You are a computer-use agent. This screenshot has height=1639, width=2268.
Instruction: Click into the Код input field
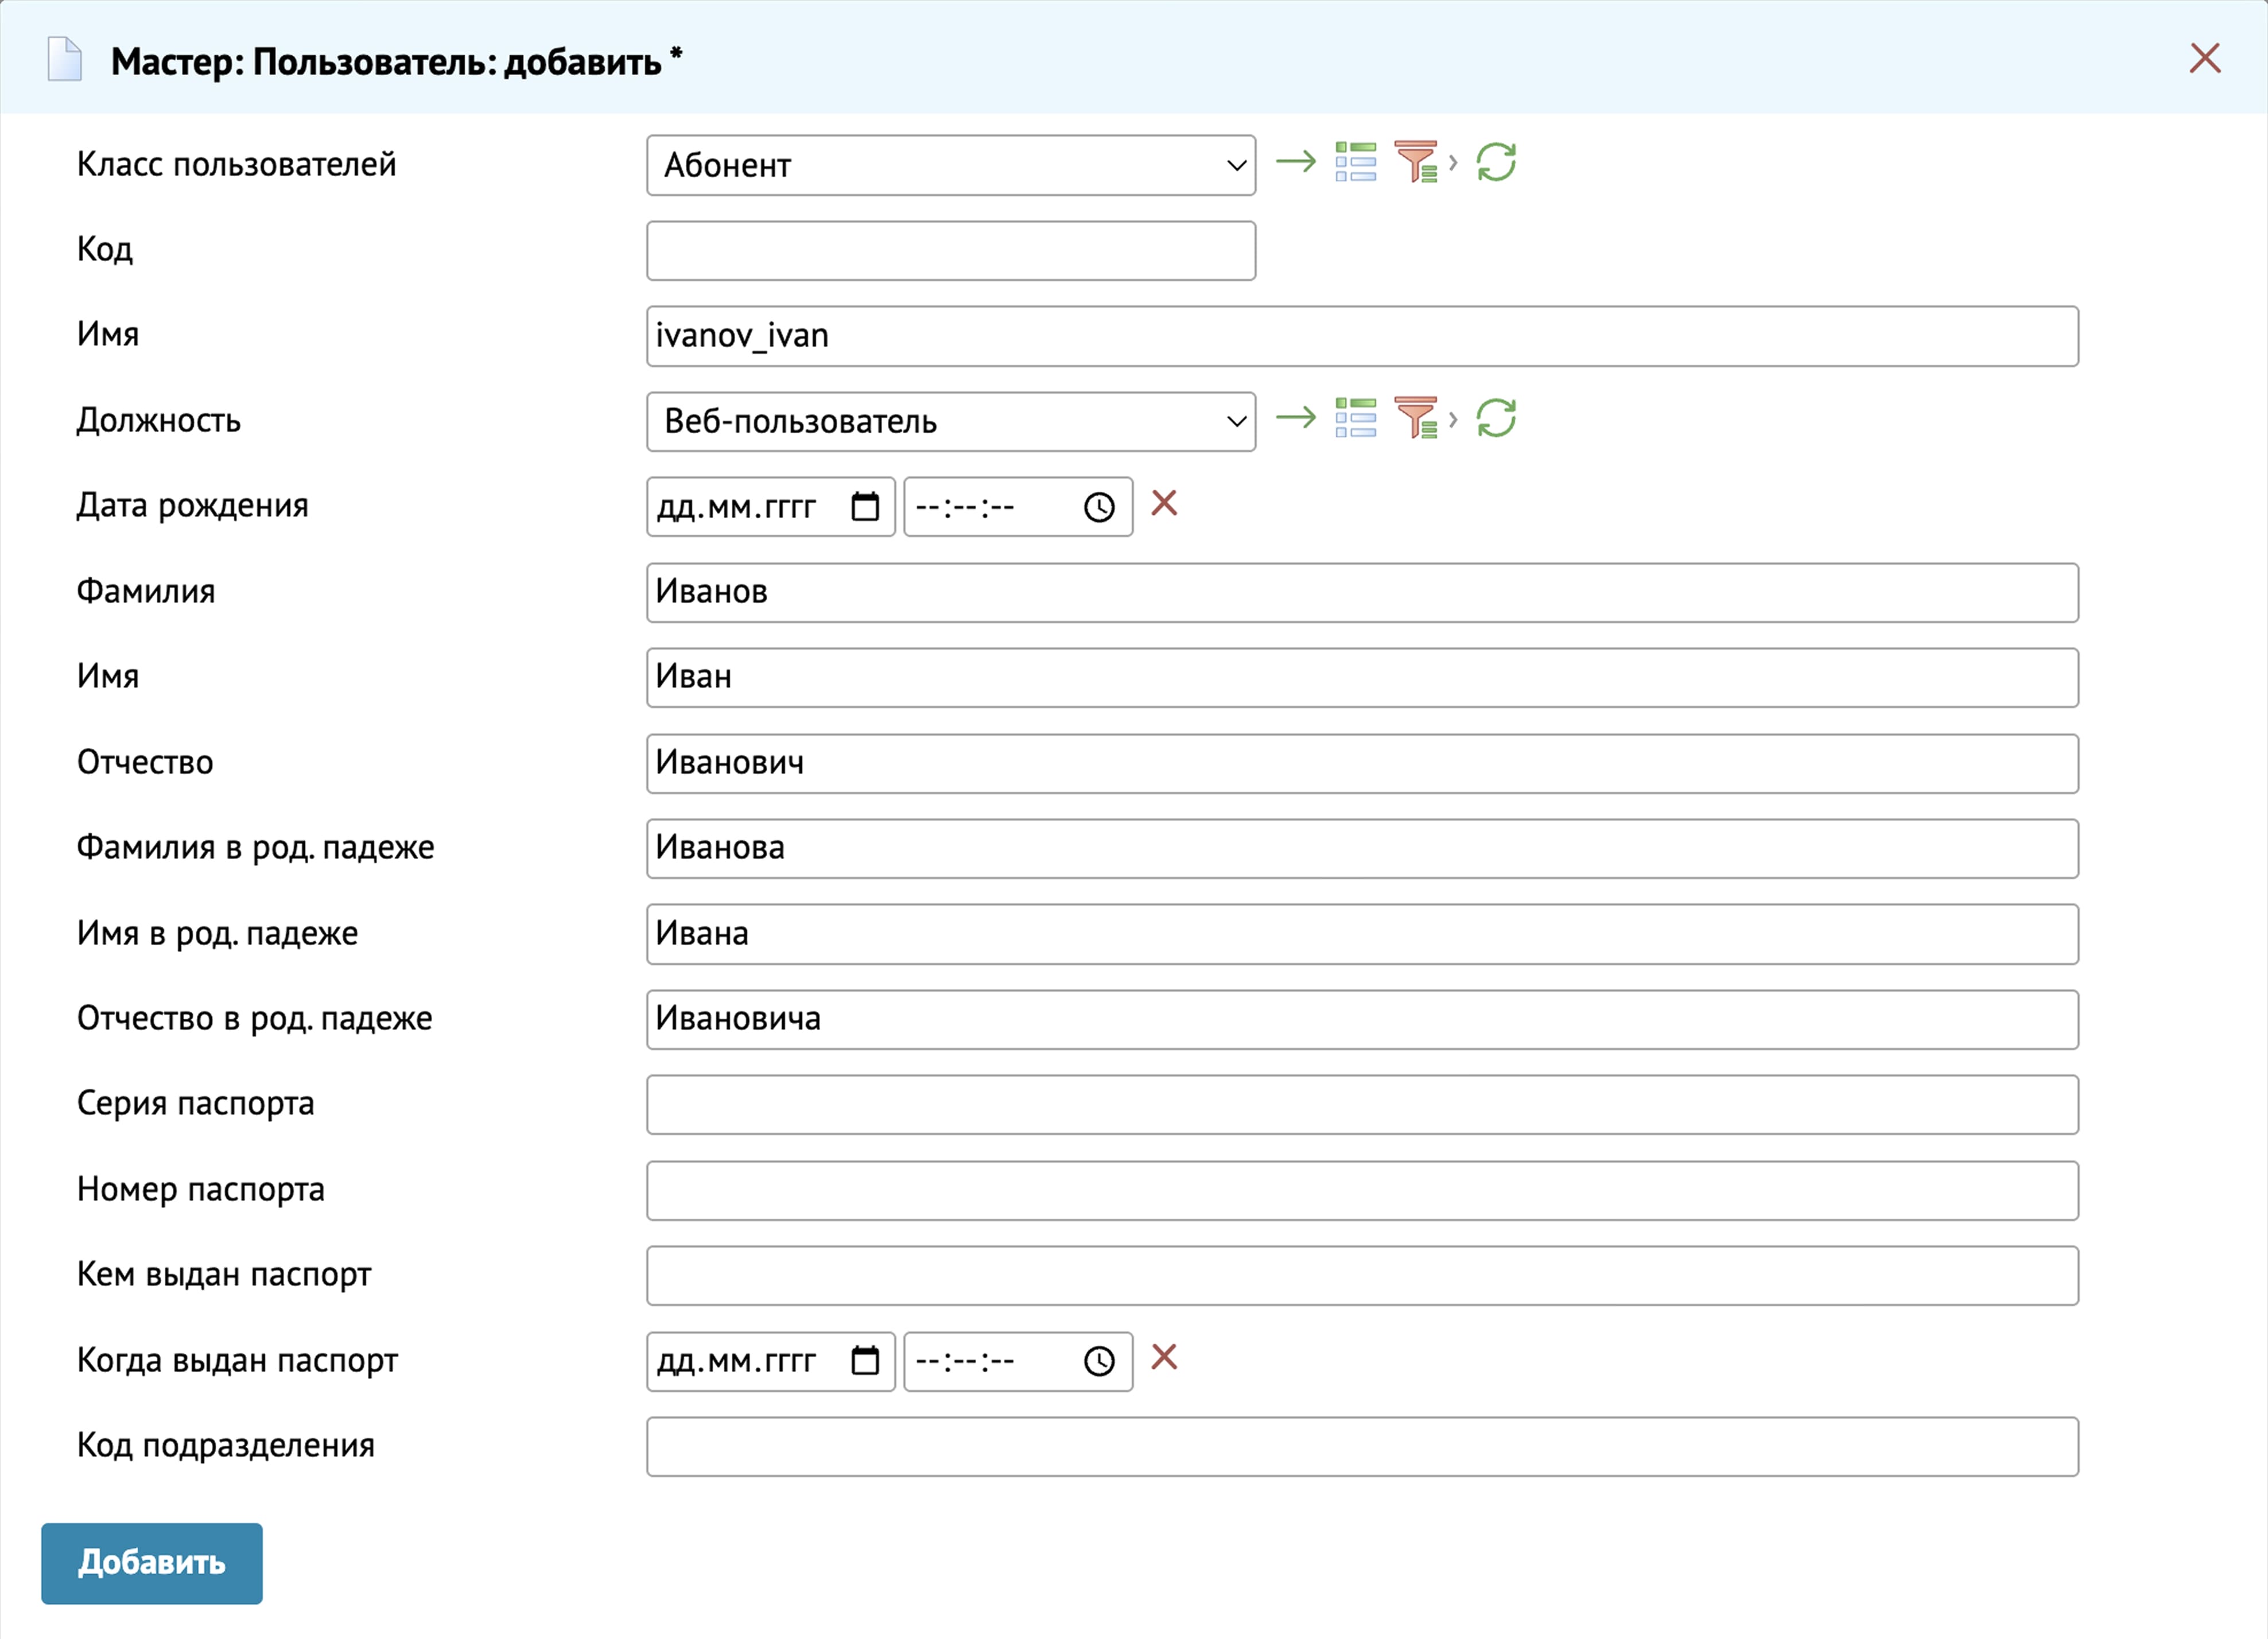point(950,251)
